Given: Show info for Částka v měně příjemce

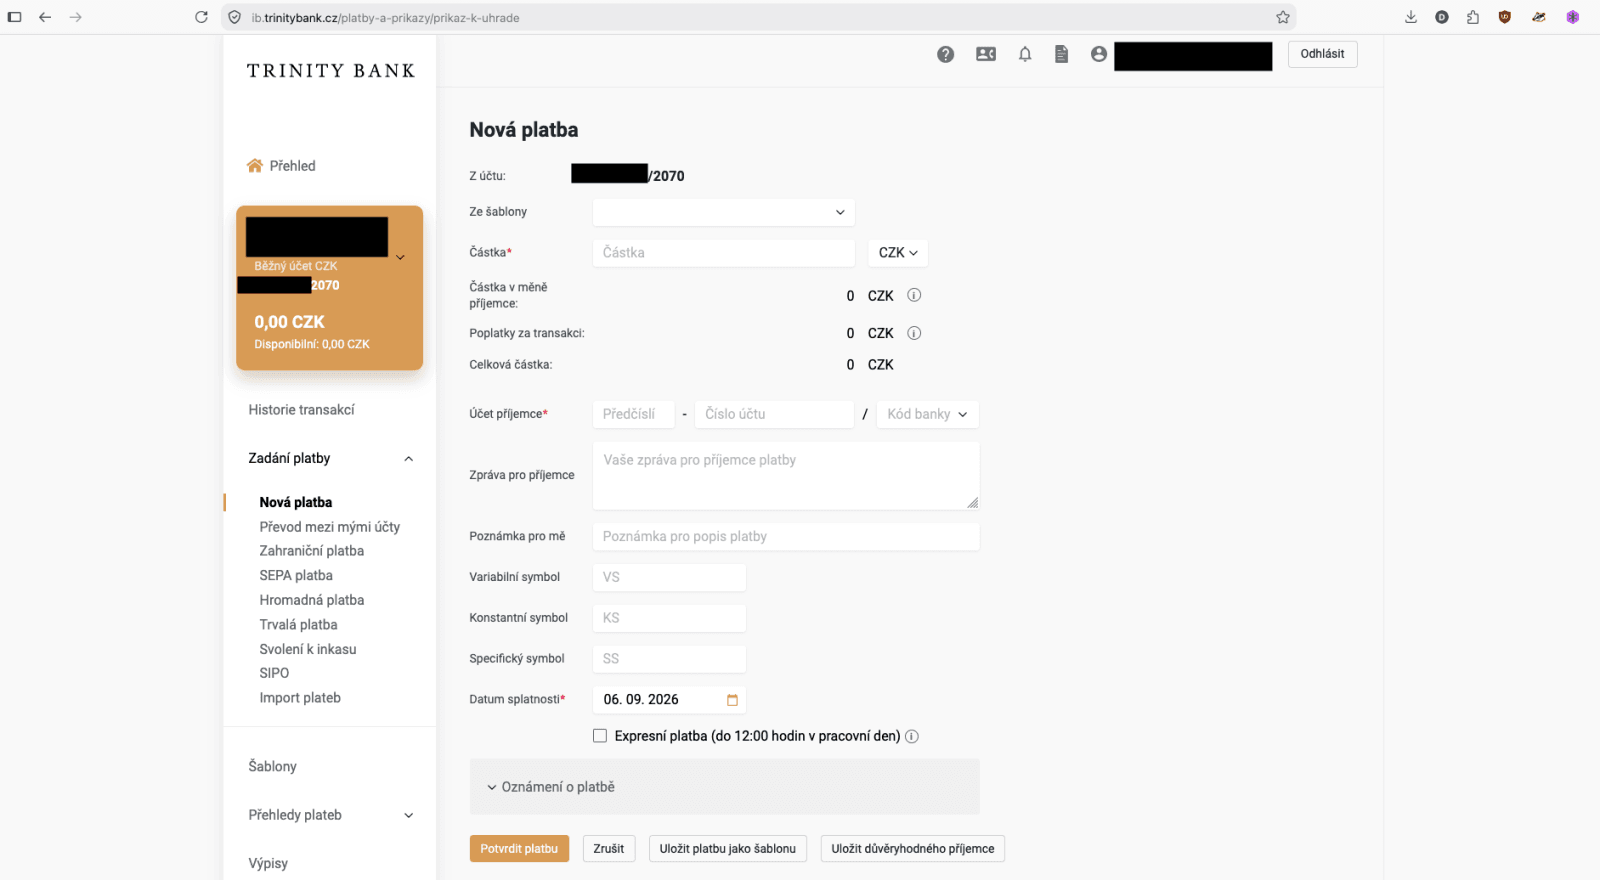Looking at the screenshot, I should click(x=914, y=295).
